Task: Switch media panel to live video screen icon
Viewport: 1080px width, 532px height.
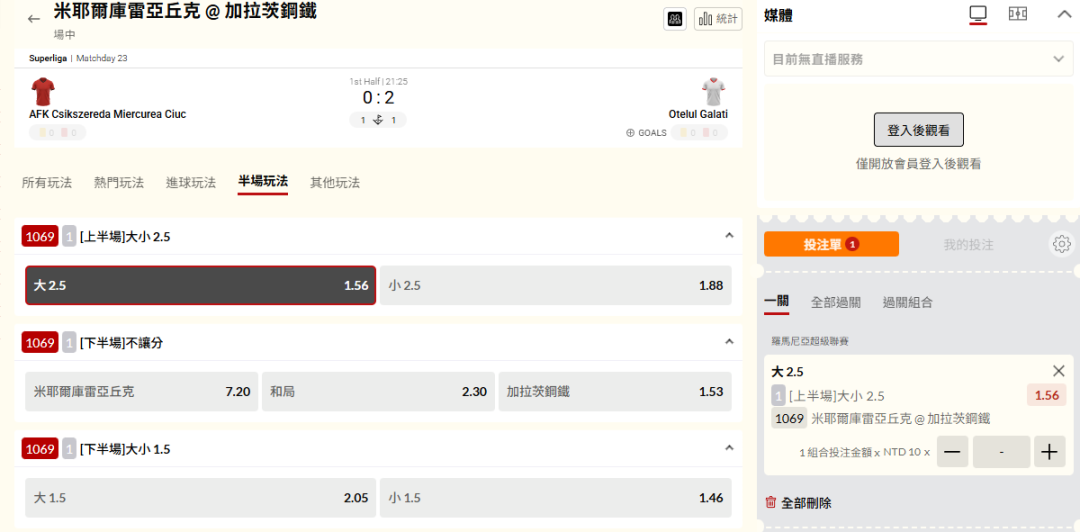Action: 978,14
